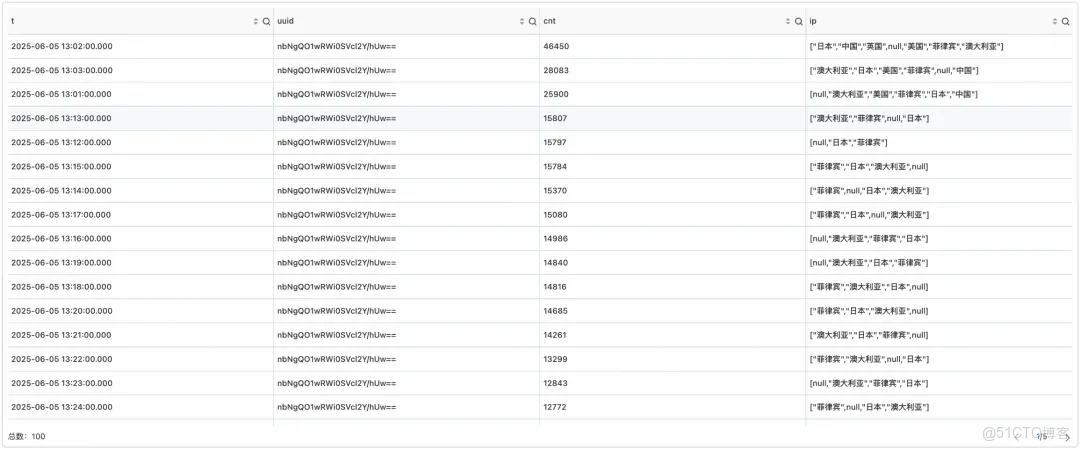Click cnt value 12772
The width and height of the screenshot is (1080, 450).
[555, 407]
